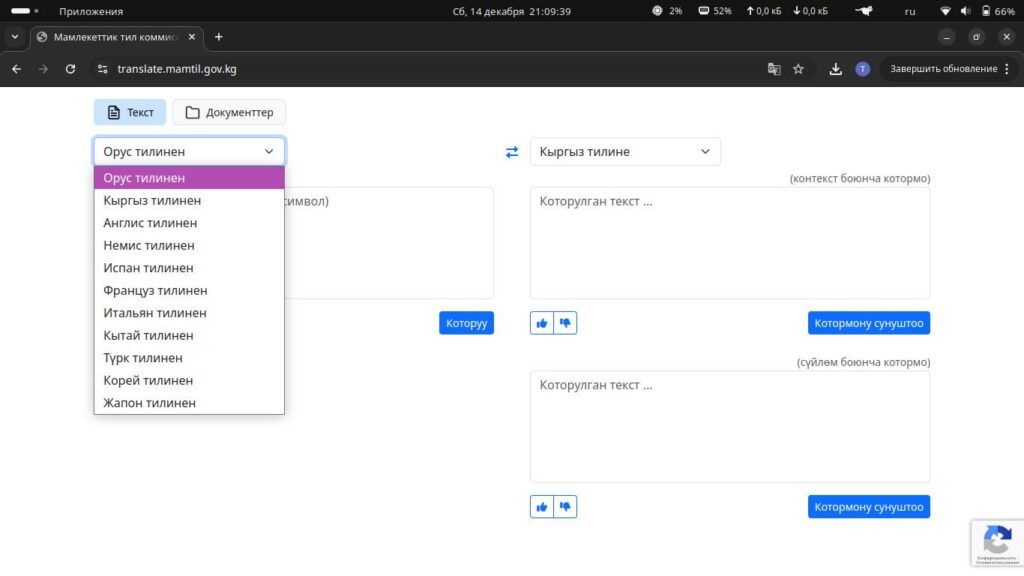Open the Приложения menu
Viewport: 1024px width, 576px height.
pyautogui.click(x=91, y=11)
